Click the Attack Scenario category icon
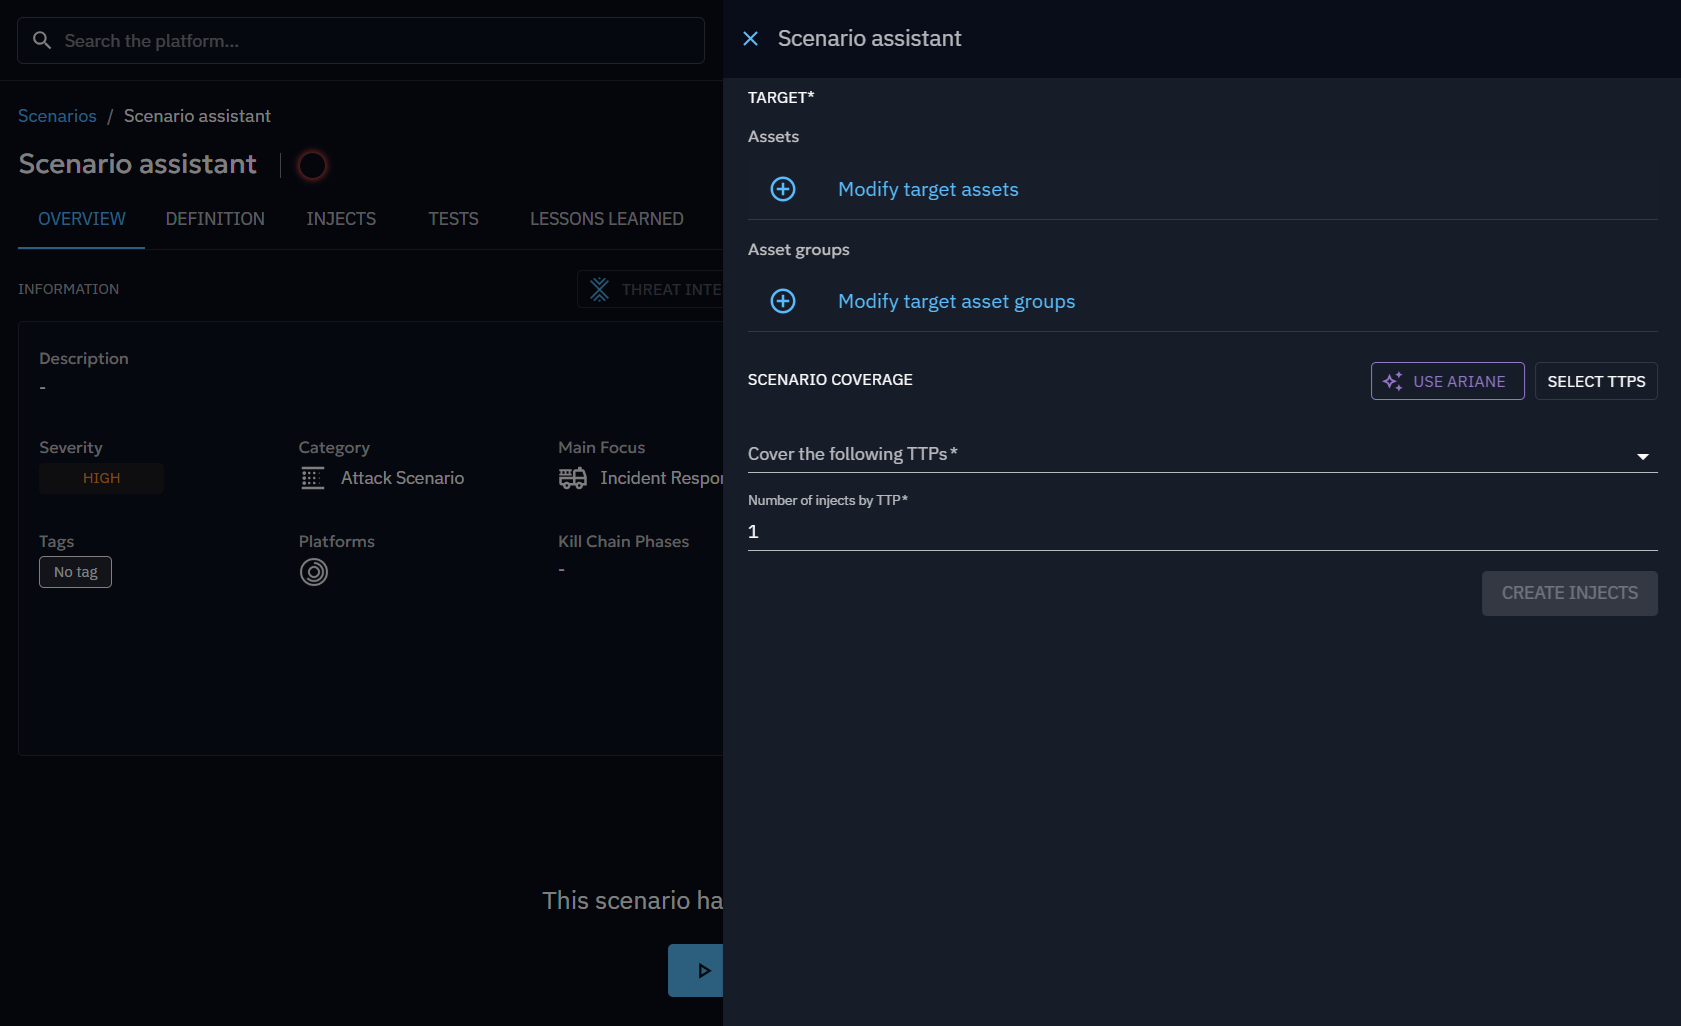Image resolution: width=1681 pixels, height=1026 pixels. point(313,478)
